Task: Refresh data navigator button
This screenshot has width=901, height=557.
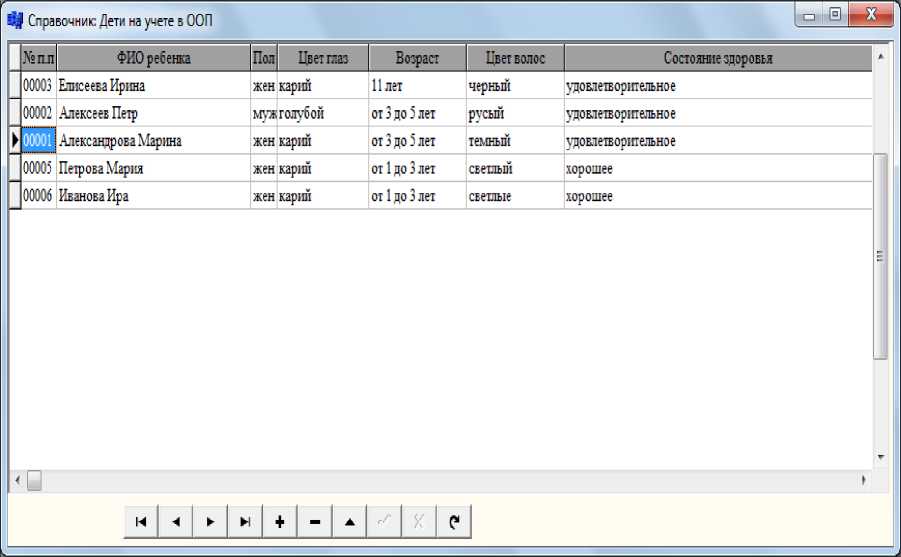Action: click(454, 521)
